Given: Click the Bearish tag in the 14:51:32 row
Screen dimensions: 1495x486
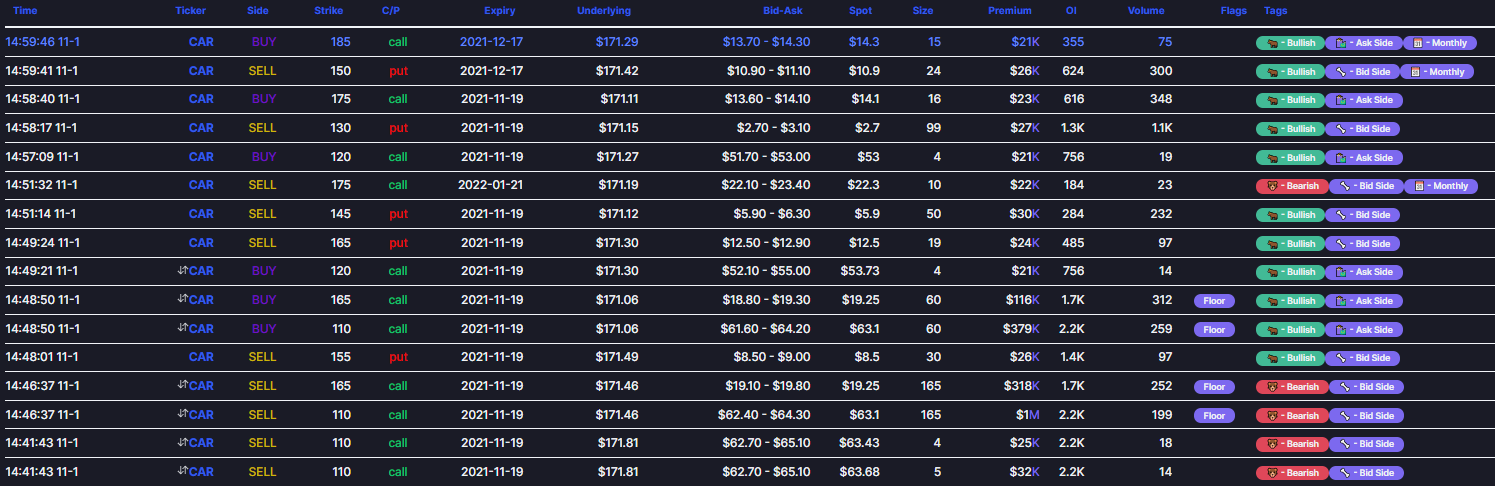Looking at the screenshot, I should (x=1292, y=186).
